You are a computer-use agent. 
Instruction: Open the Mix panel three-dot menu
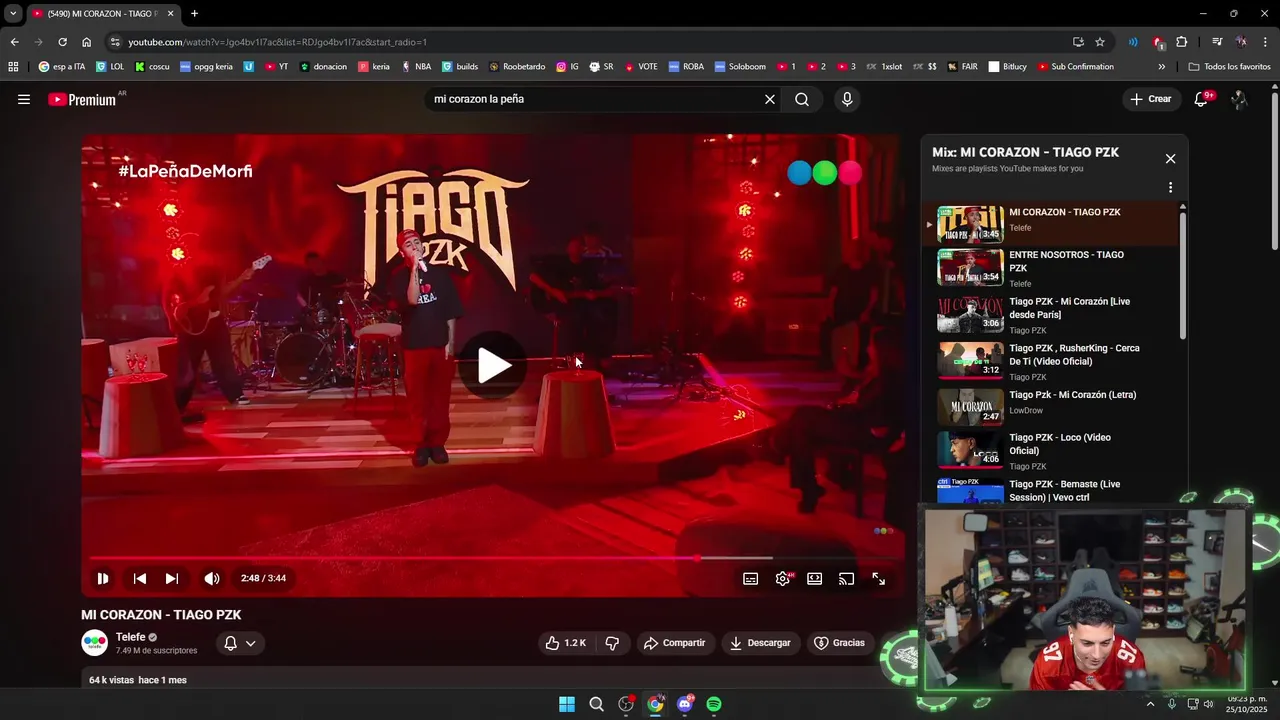tap(1170, 187)
